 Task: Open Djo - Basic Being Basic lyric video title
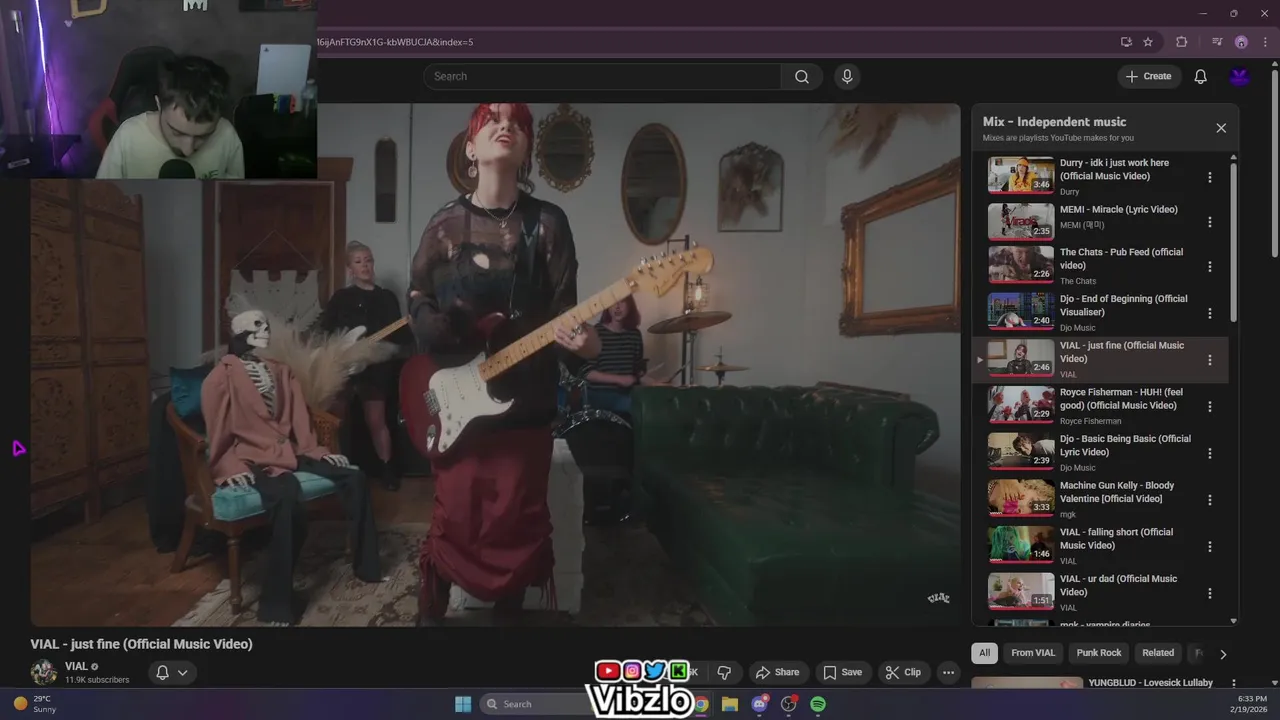(x=1125, y=445)
